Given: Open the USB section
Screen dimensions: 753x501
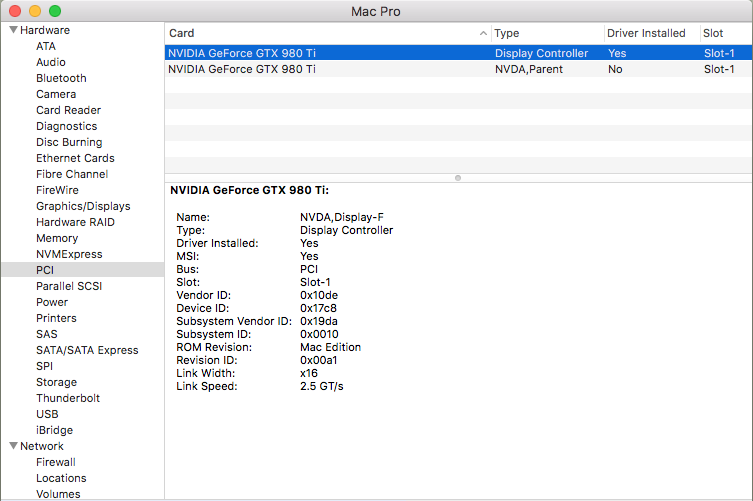Looking at the screenshot, I should 47,414.
